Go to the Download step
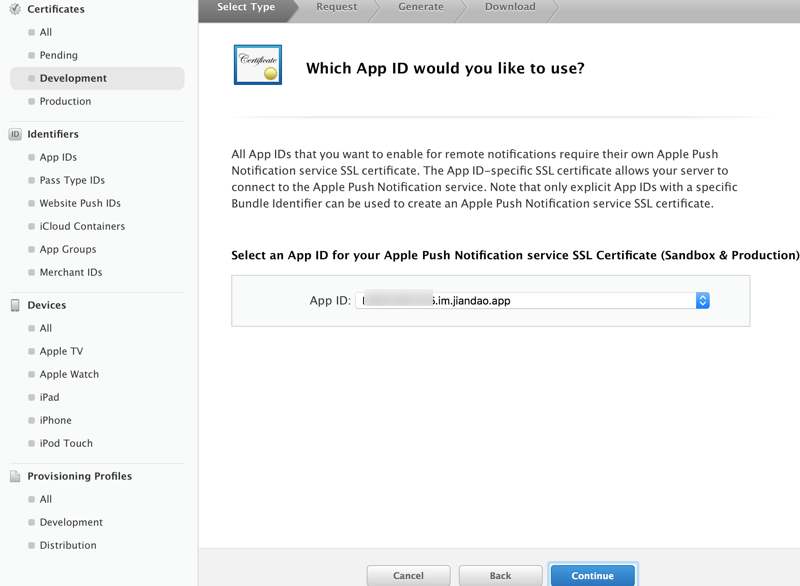Viewport: 800px width, 586px height. point(510,7)
